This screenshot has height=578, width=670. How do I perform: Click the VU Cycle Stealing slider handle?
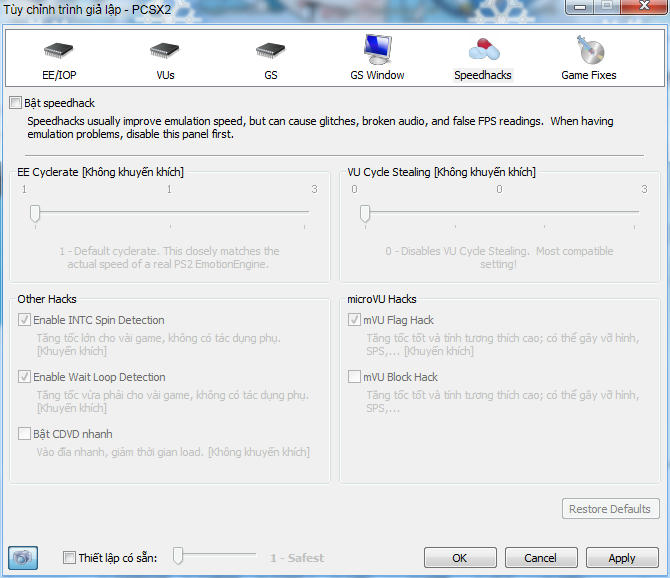click(365, 213)
